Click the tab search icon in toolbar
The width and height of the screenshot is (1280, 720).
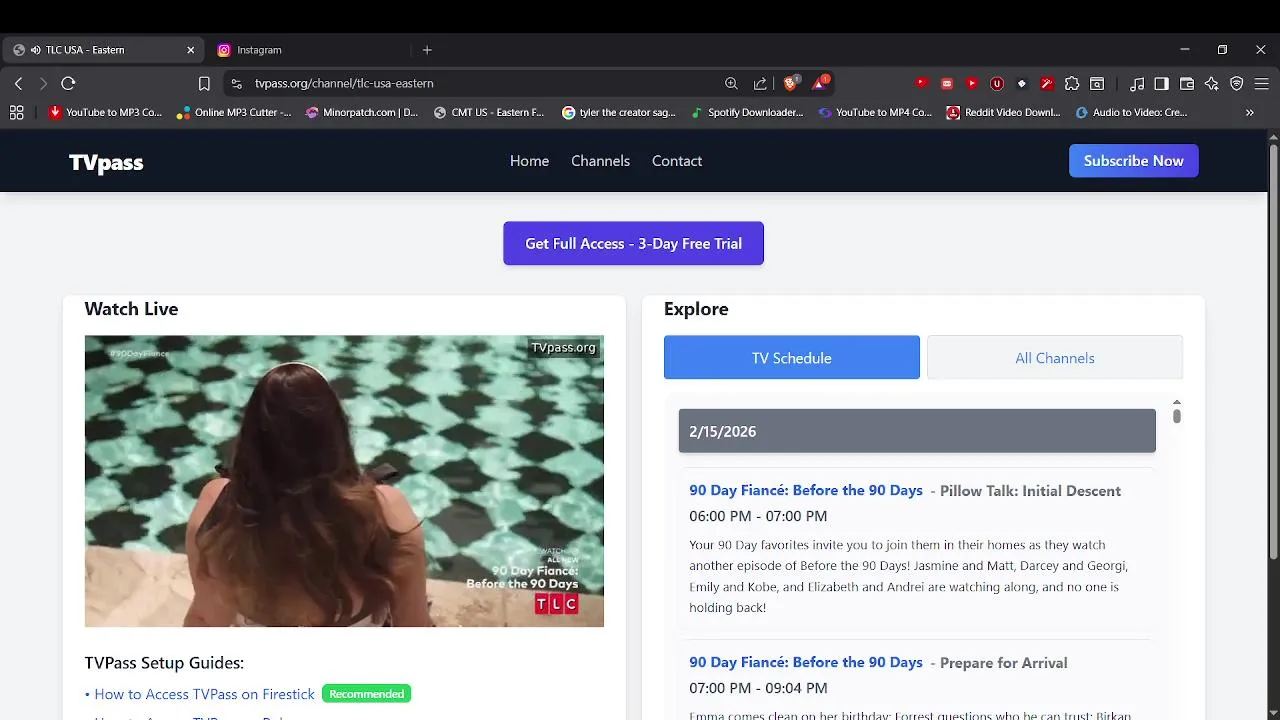[x=1097, y=84]
